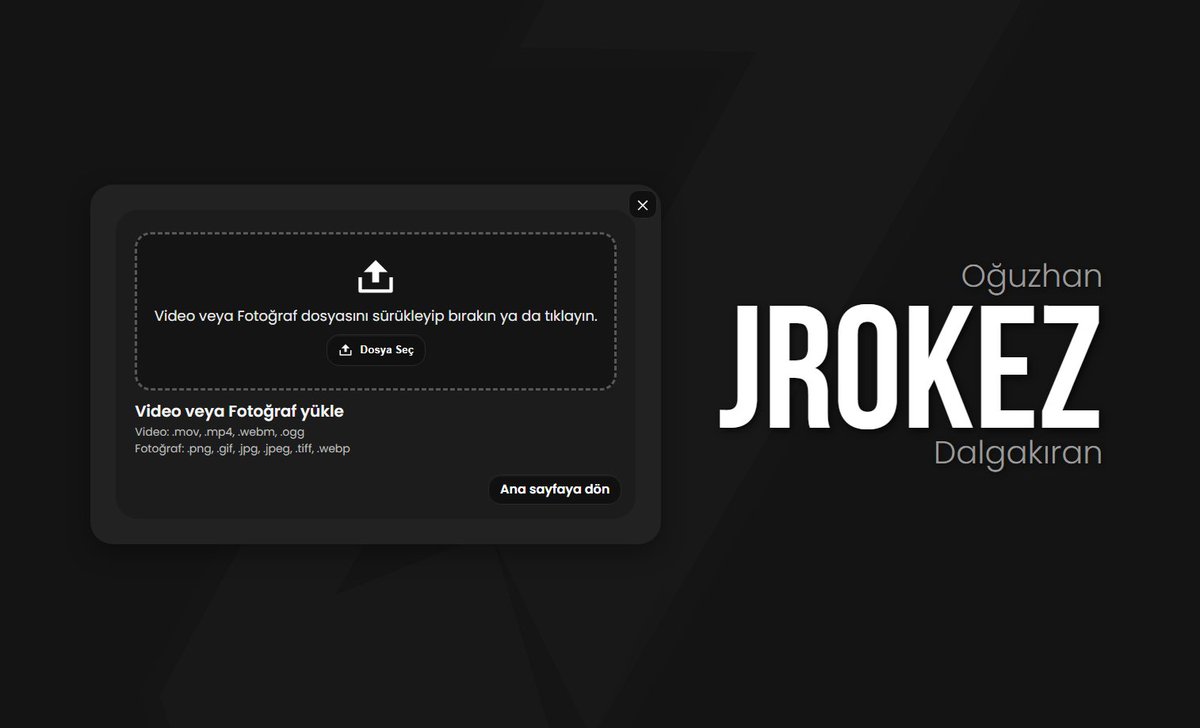
Task: Click the Video veya Fotoğraf yükle heading
Action: pos(240,411)
